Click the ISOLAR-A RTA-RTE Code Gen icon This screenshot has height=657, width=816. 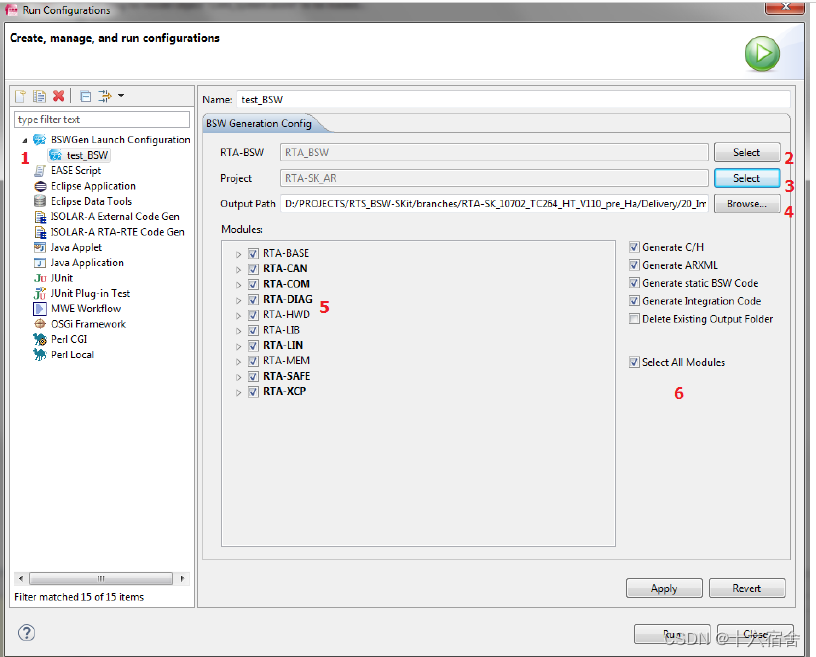(40, 232)
